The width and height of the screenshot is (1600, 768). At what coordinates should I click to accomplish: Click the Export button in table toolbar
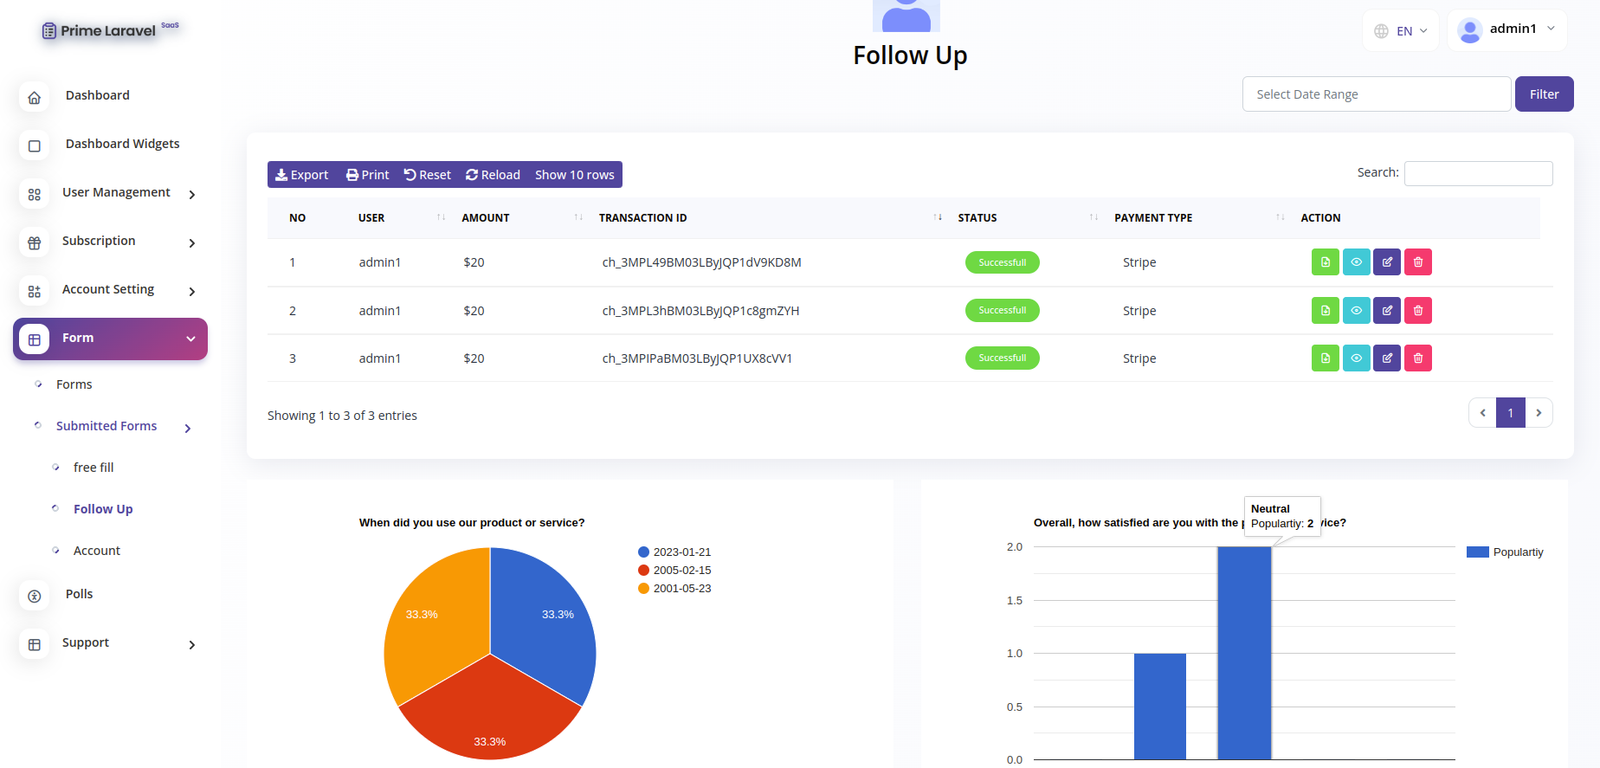(x=302, y=175)
